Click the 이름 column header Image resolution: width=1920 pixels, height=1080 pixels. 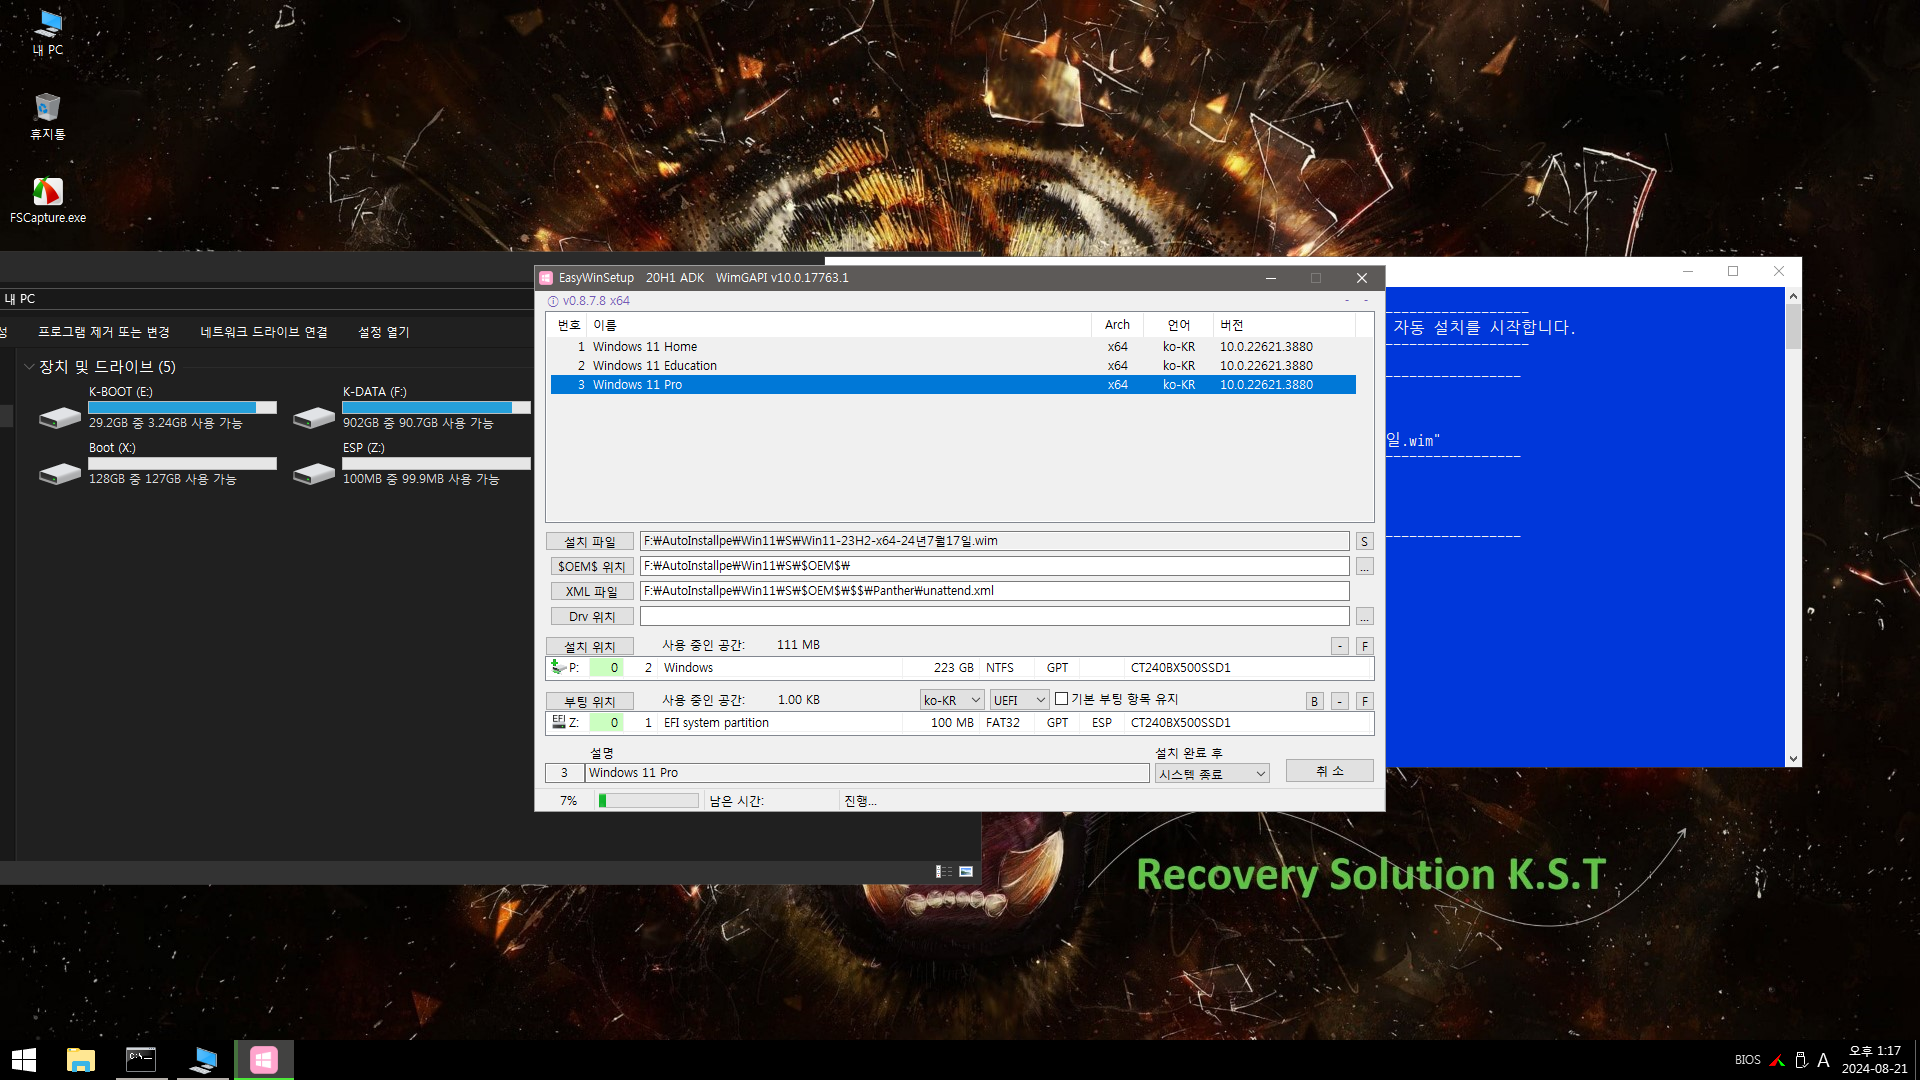839,325
